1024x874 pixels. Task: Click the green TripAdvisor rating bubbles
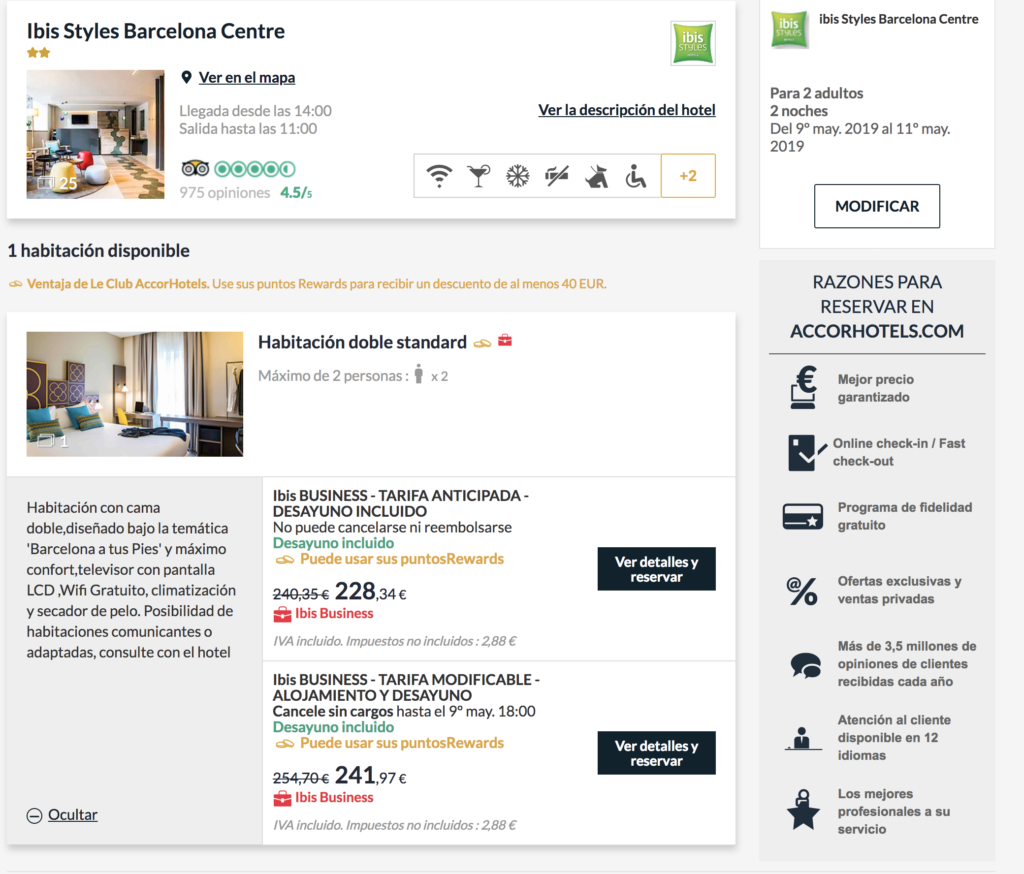pyautogui.click(x=255, y=169)
